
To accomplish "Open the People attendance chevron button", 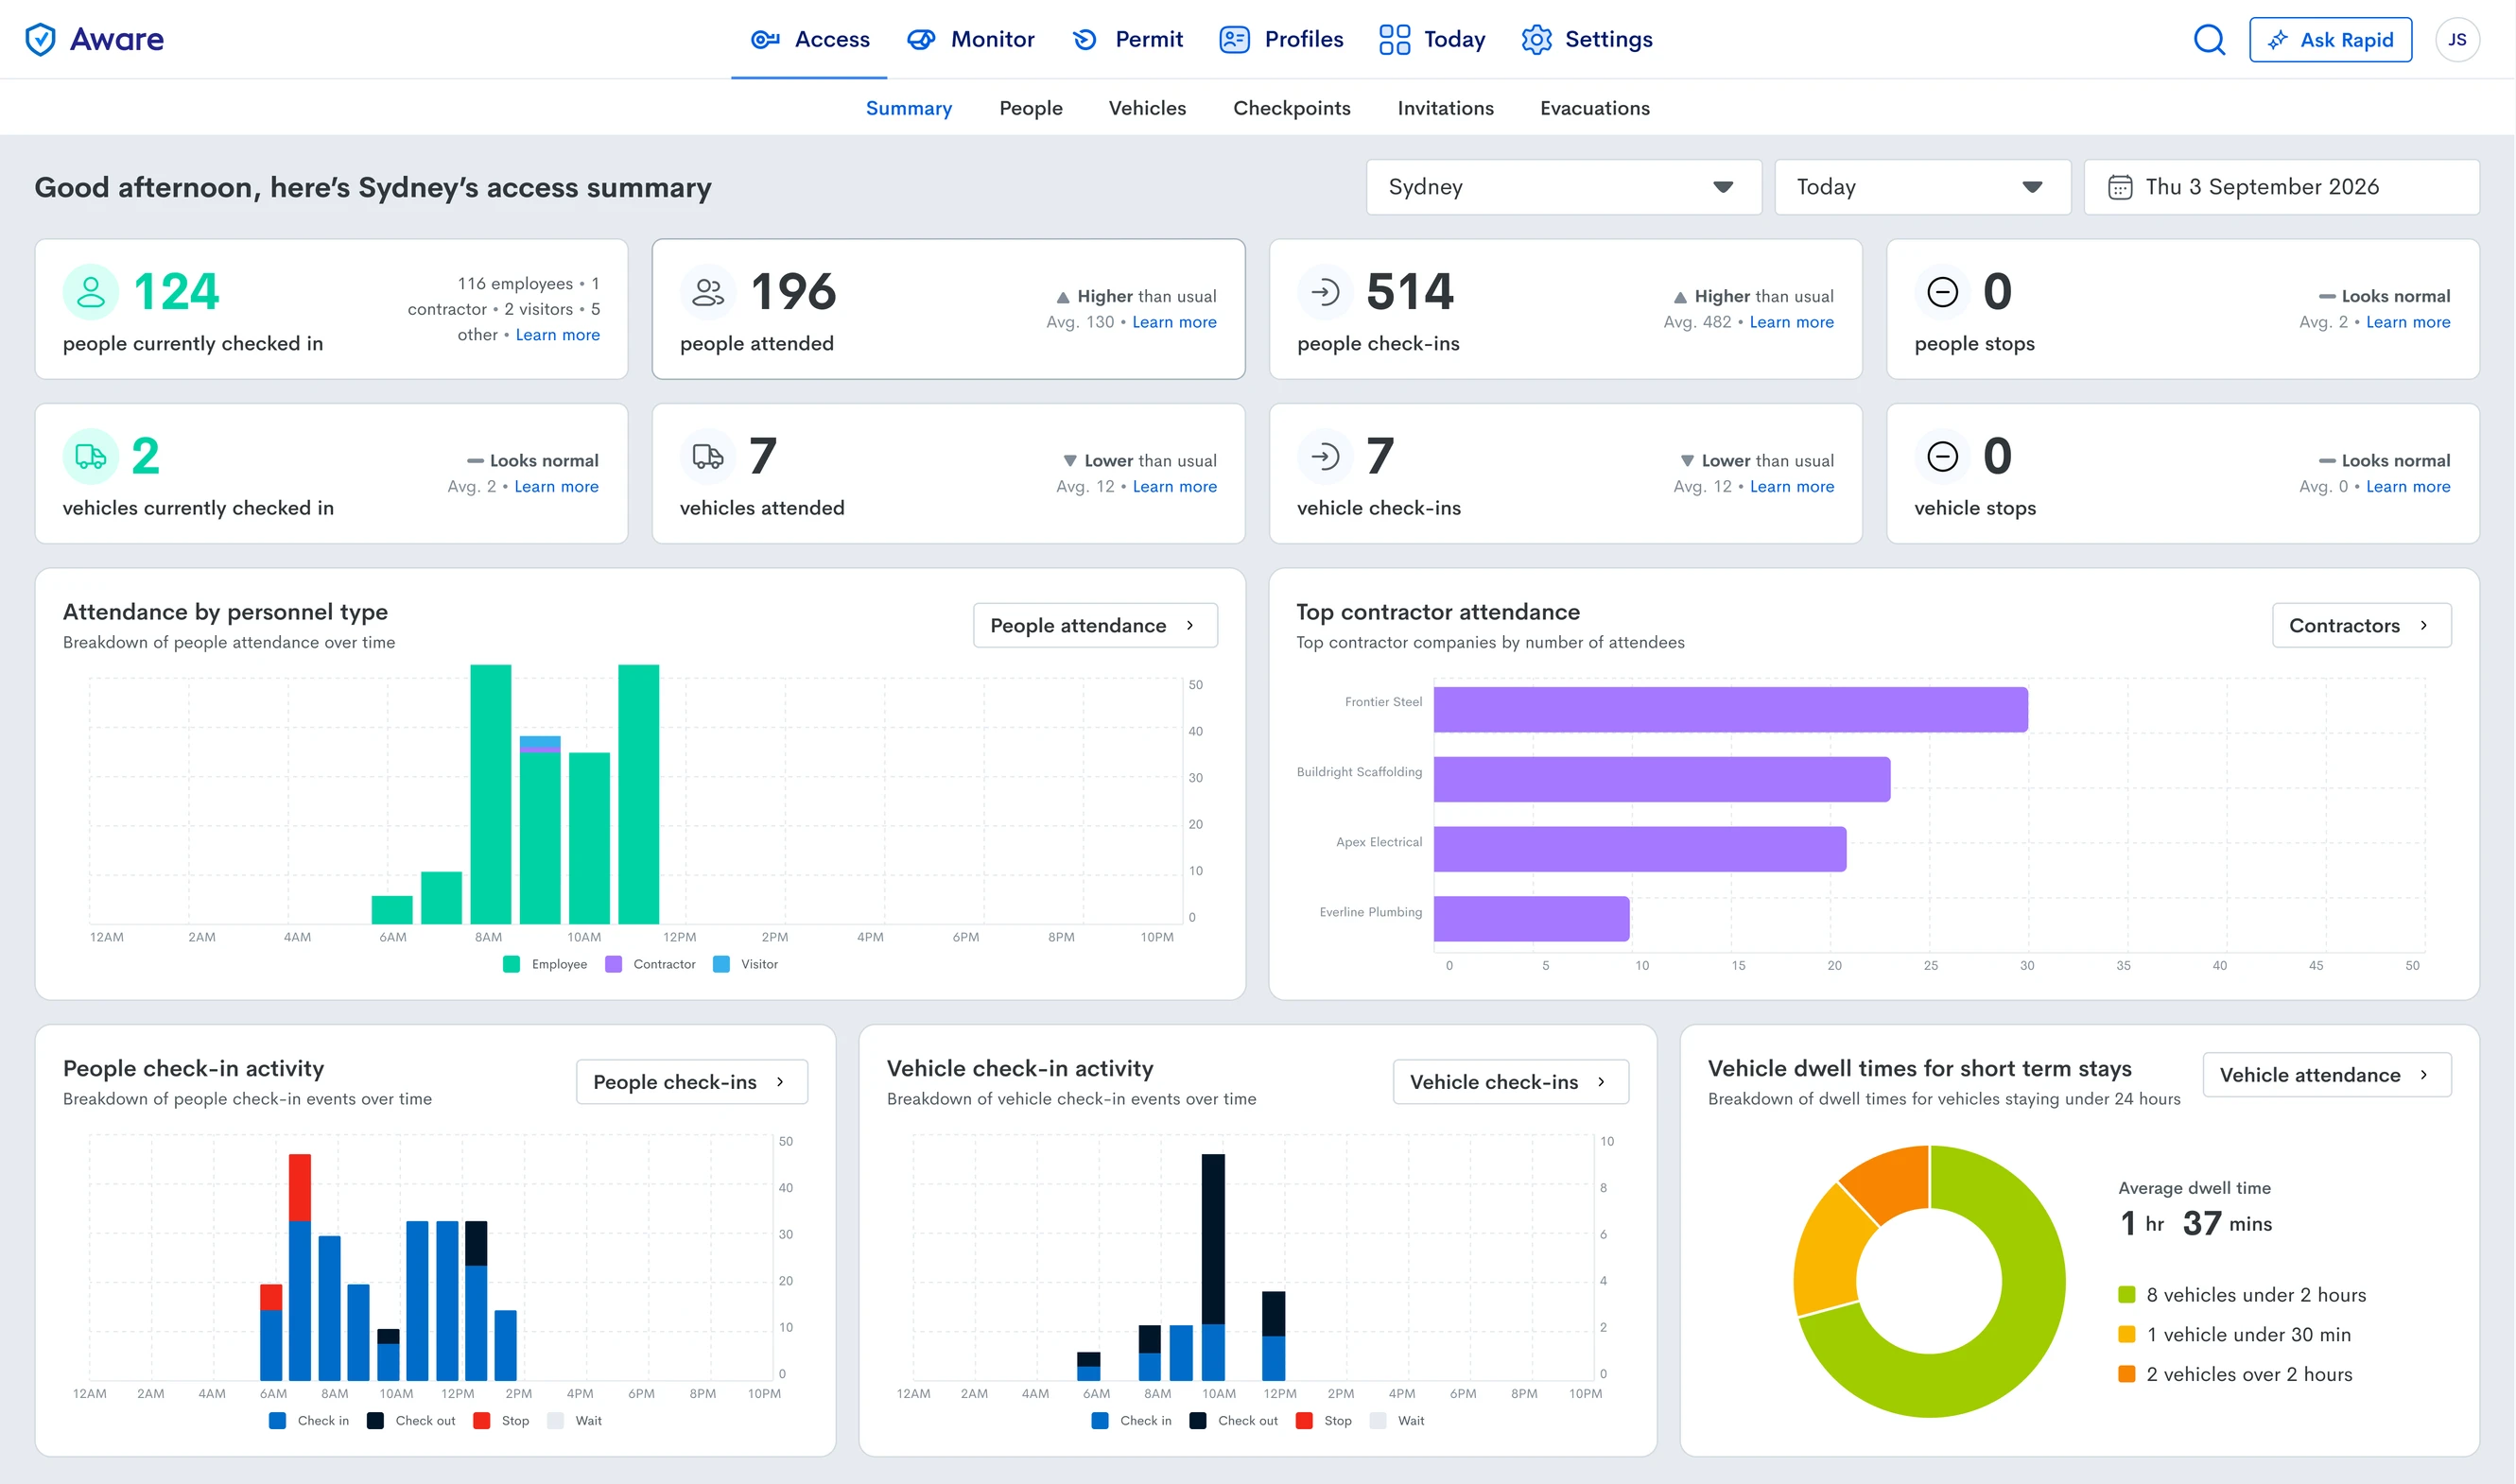I will pyautogui.click(x=1095, y=625).
